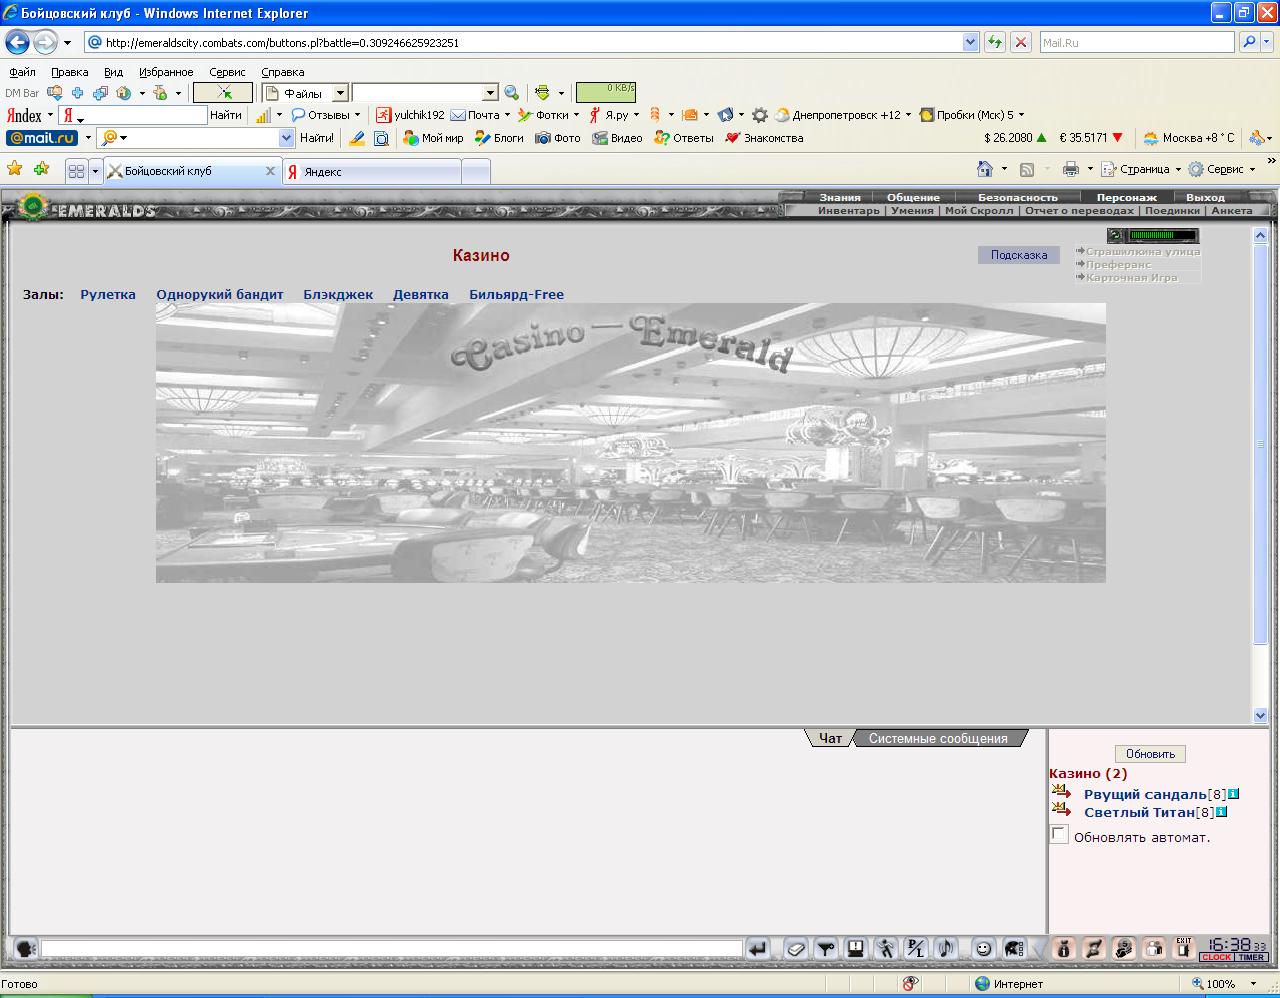Click the running figure icon in chat bar
The image size is (1280, 998).
click(x=886, y=948)
